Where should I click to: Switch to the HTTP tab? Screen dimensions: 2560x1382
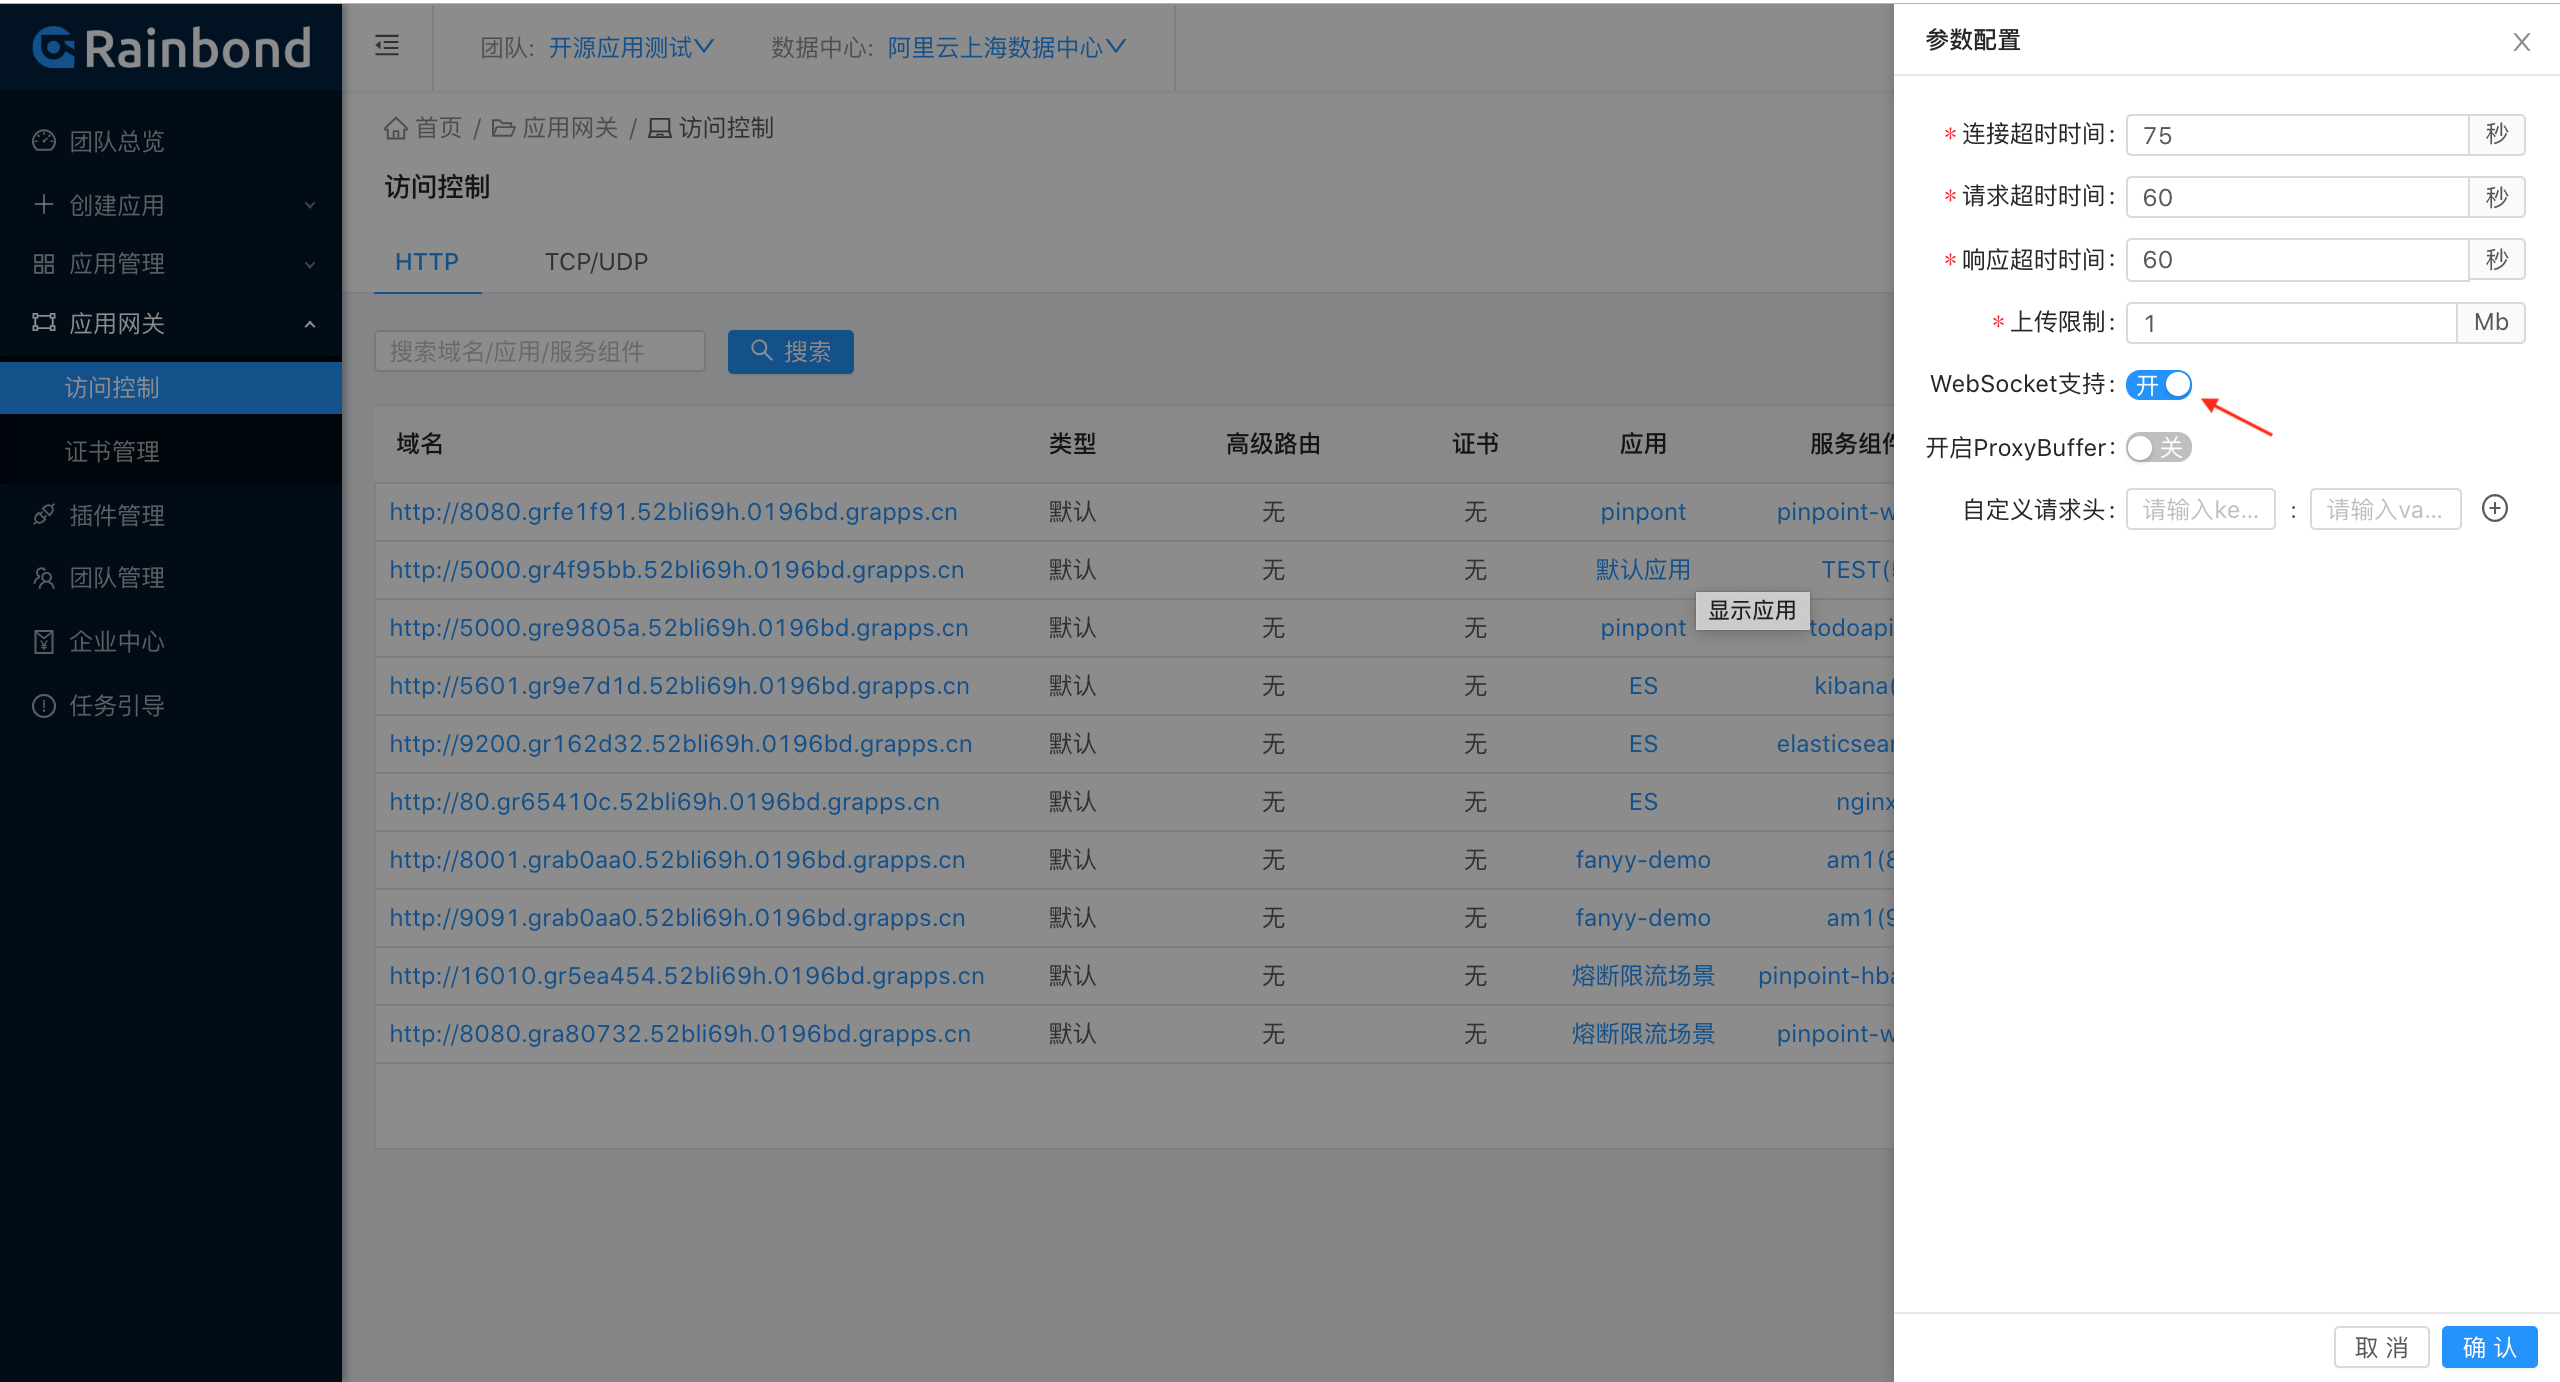(427, 262)
